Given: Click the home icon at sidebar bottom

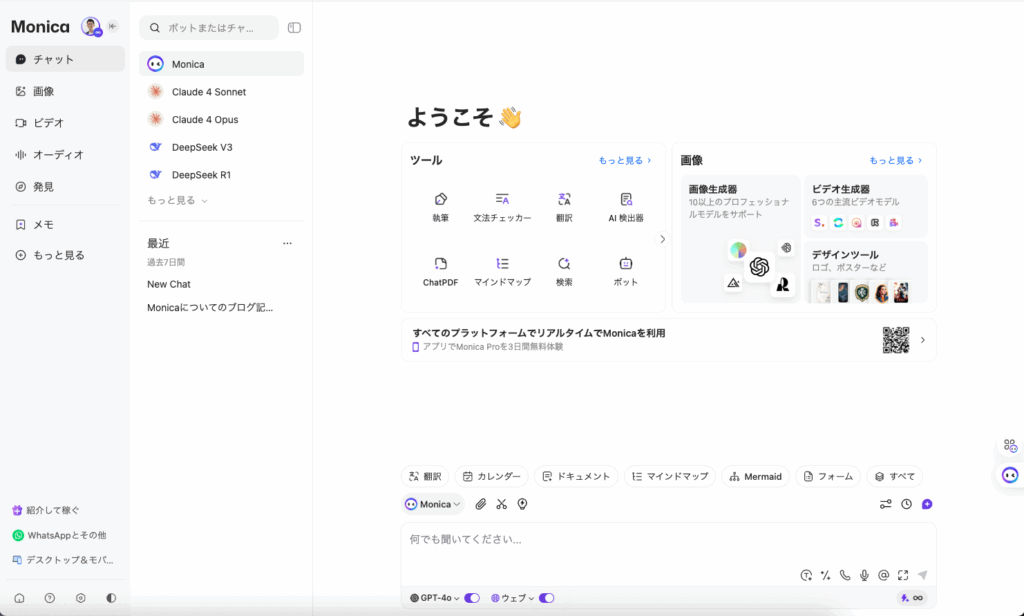Looking at the screenshot, I should point(20,598).
